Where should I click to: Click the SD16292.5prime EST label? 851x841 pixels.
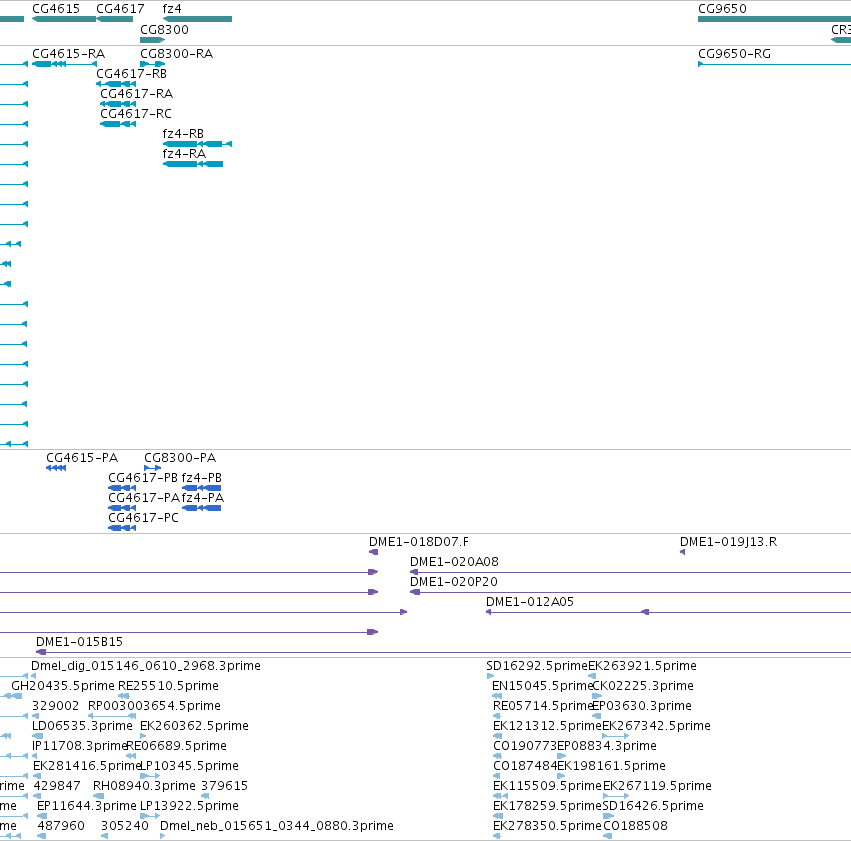point(537,666)
